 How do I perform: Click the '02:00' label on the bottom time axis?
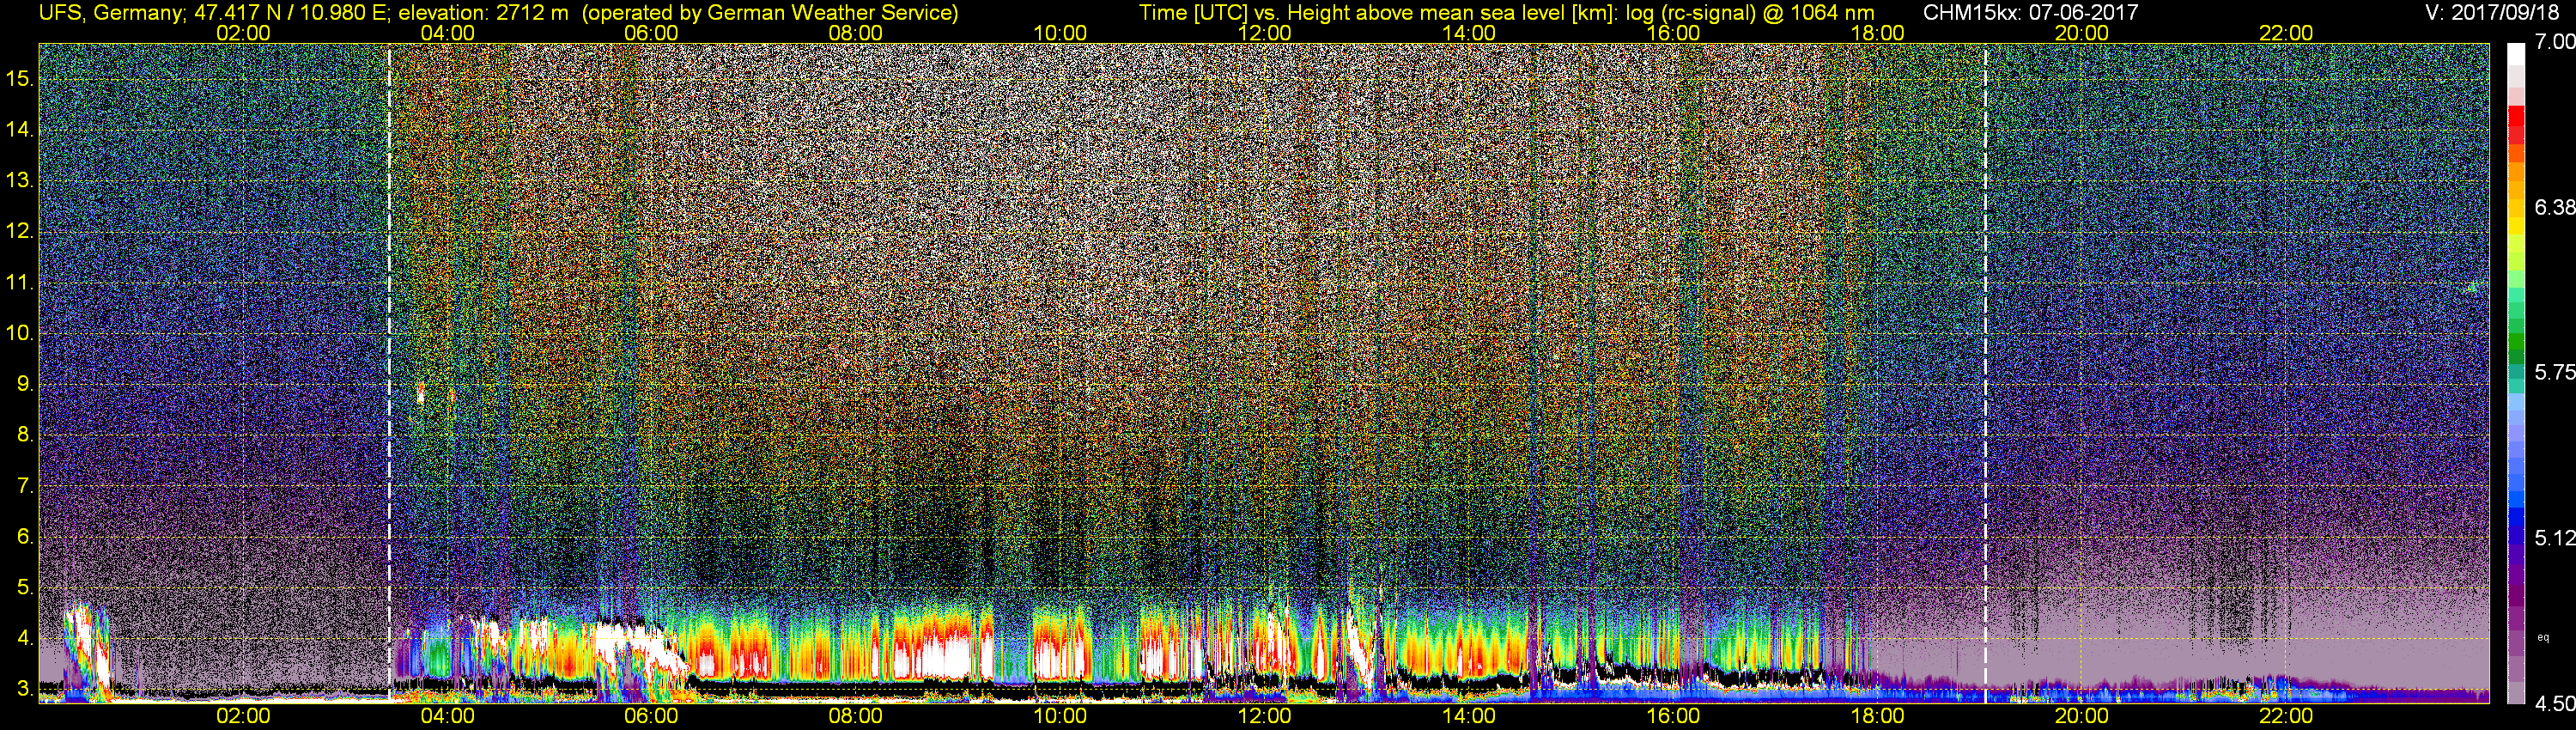243,716
